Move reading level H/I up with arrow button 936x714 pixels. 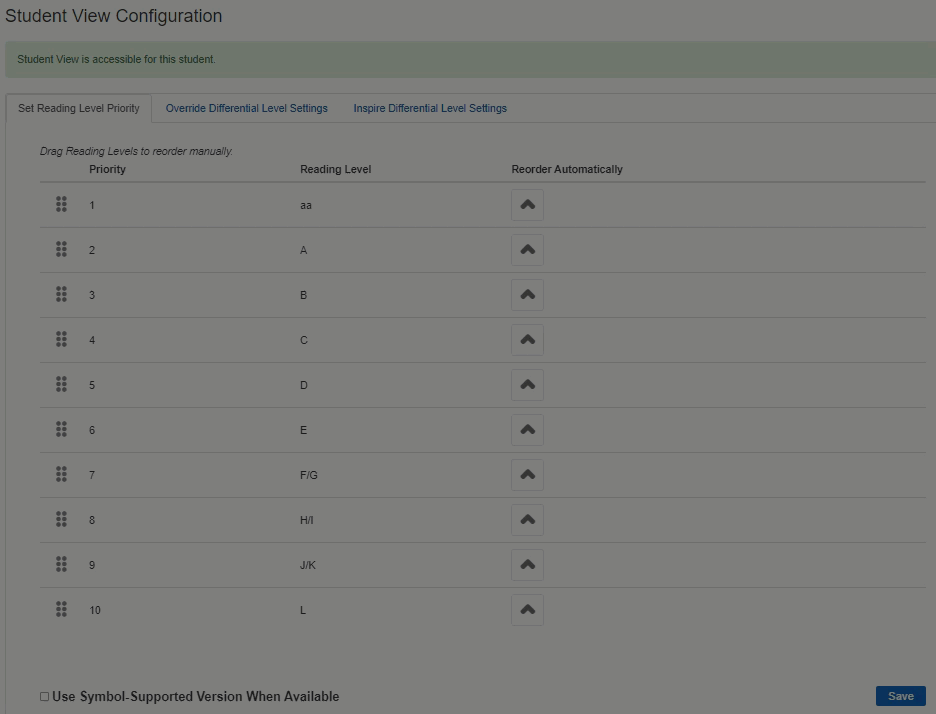(x=528, y=519)
